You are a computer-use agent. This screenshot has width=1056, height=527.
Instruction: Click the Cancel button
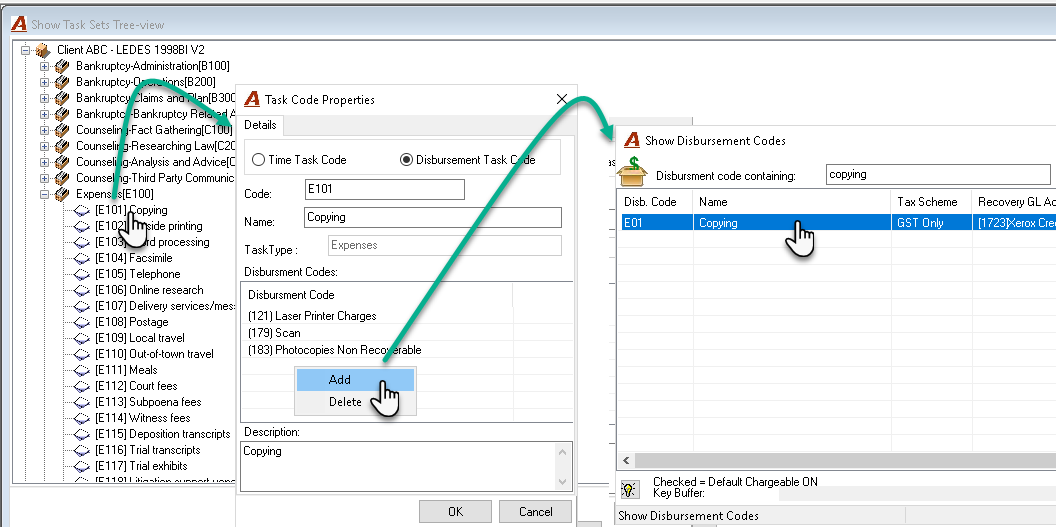tap(535, 512)
